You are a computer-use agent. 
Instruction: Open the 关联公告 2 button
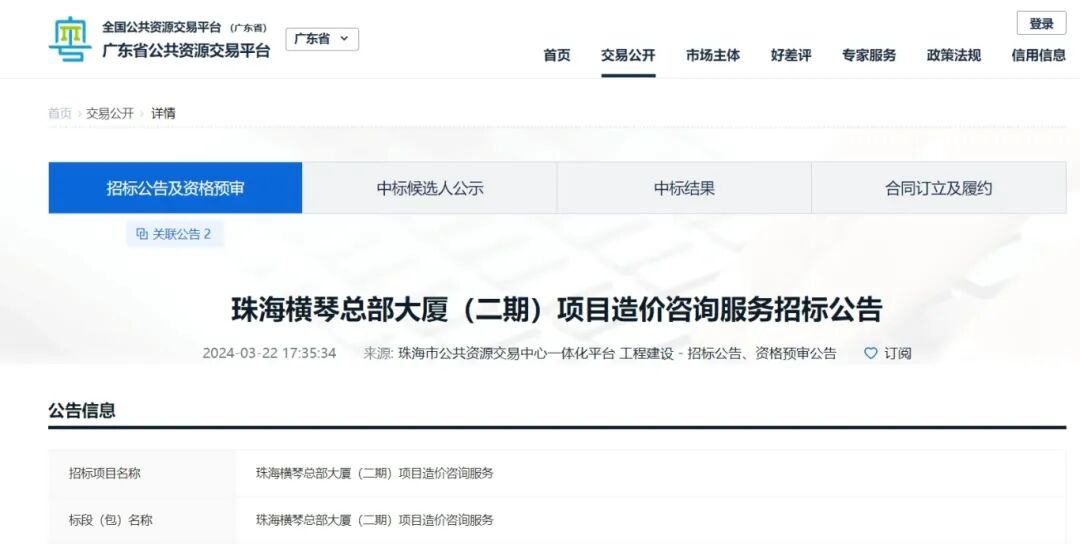pyautogui.click(x=175, y=234)
